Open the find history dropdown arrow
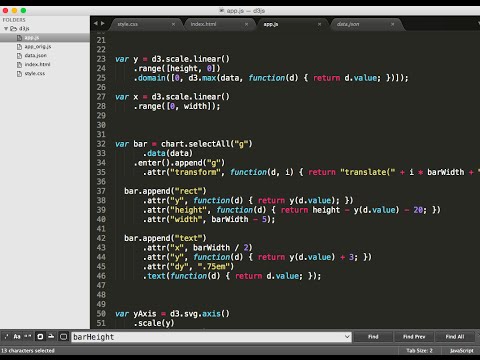This screenshot has height=360, width=480. click(347, 337)
